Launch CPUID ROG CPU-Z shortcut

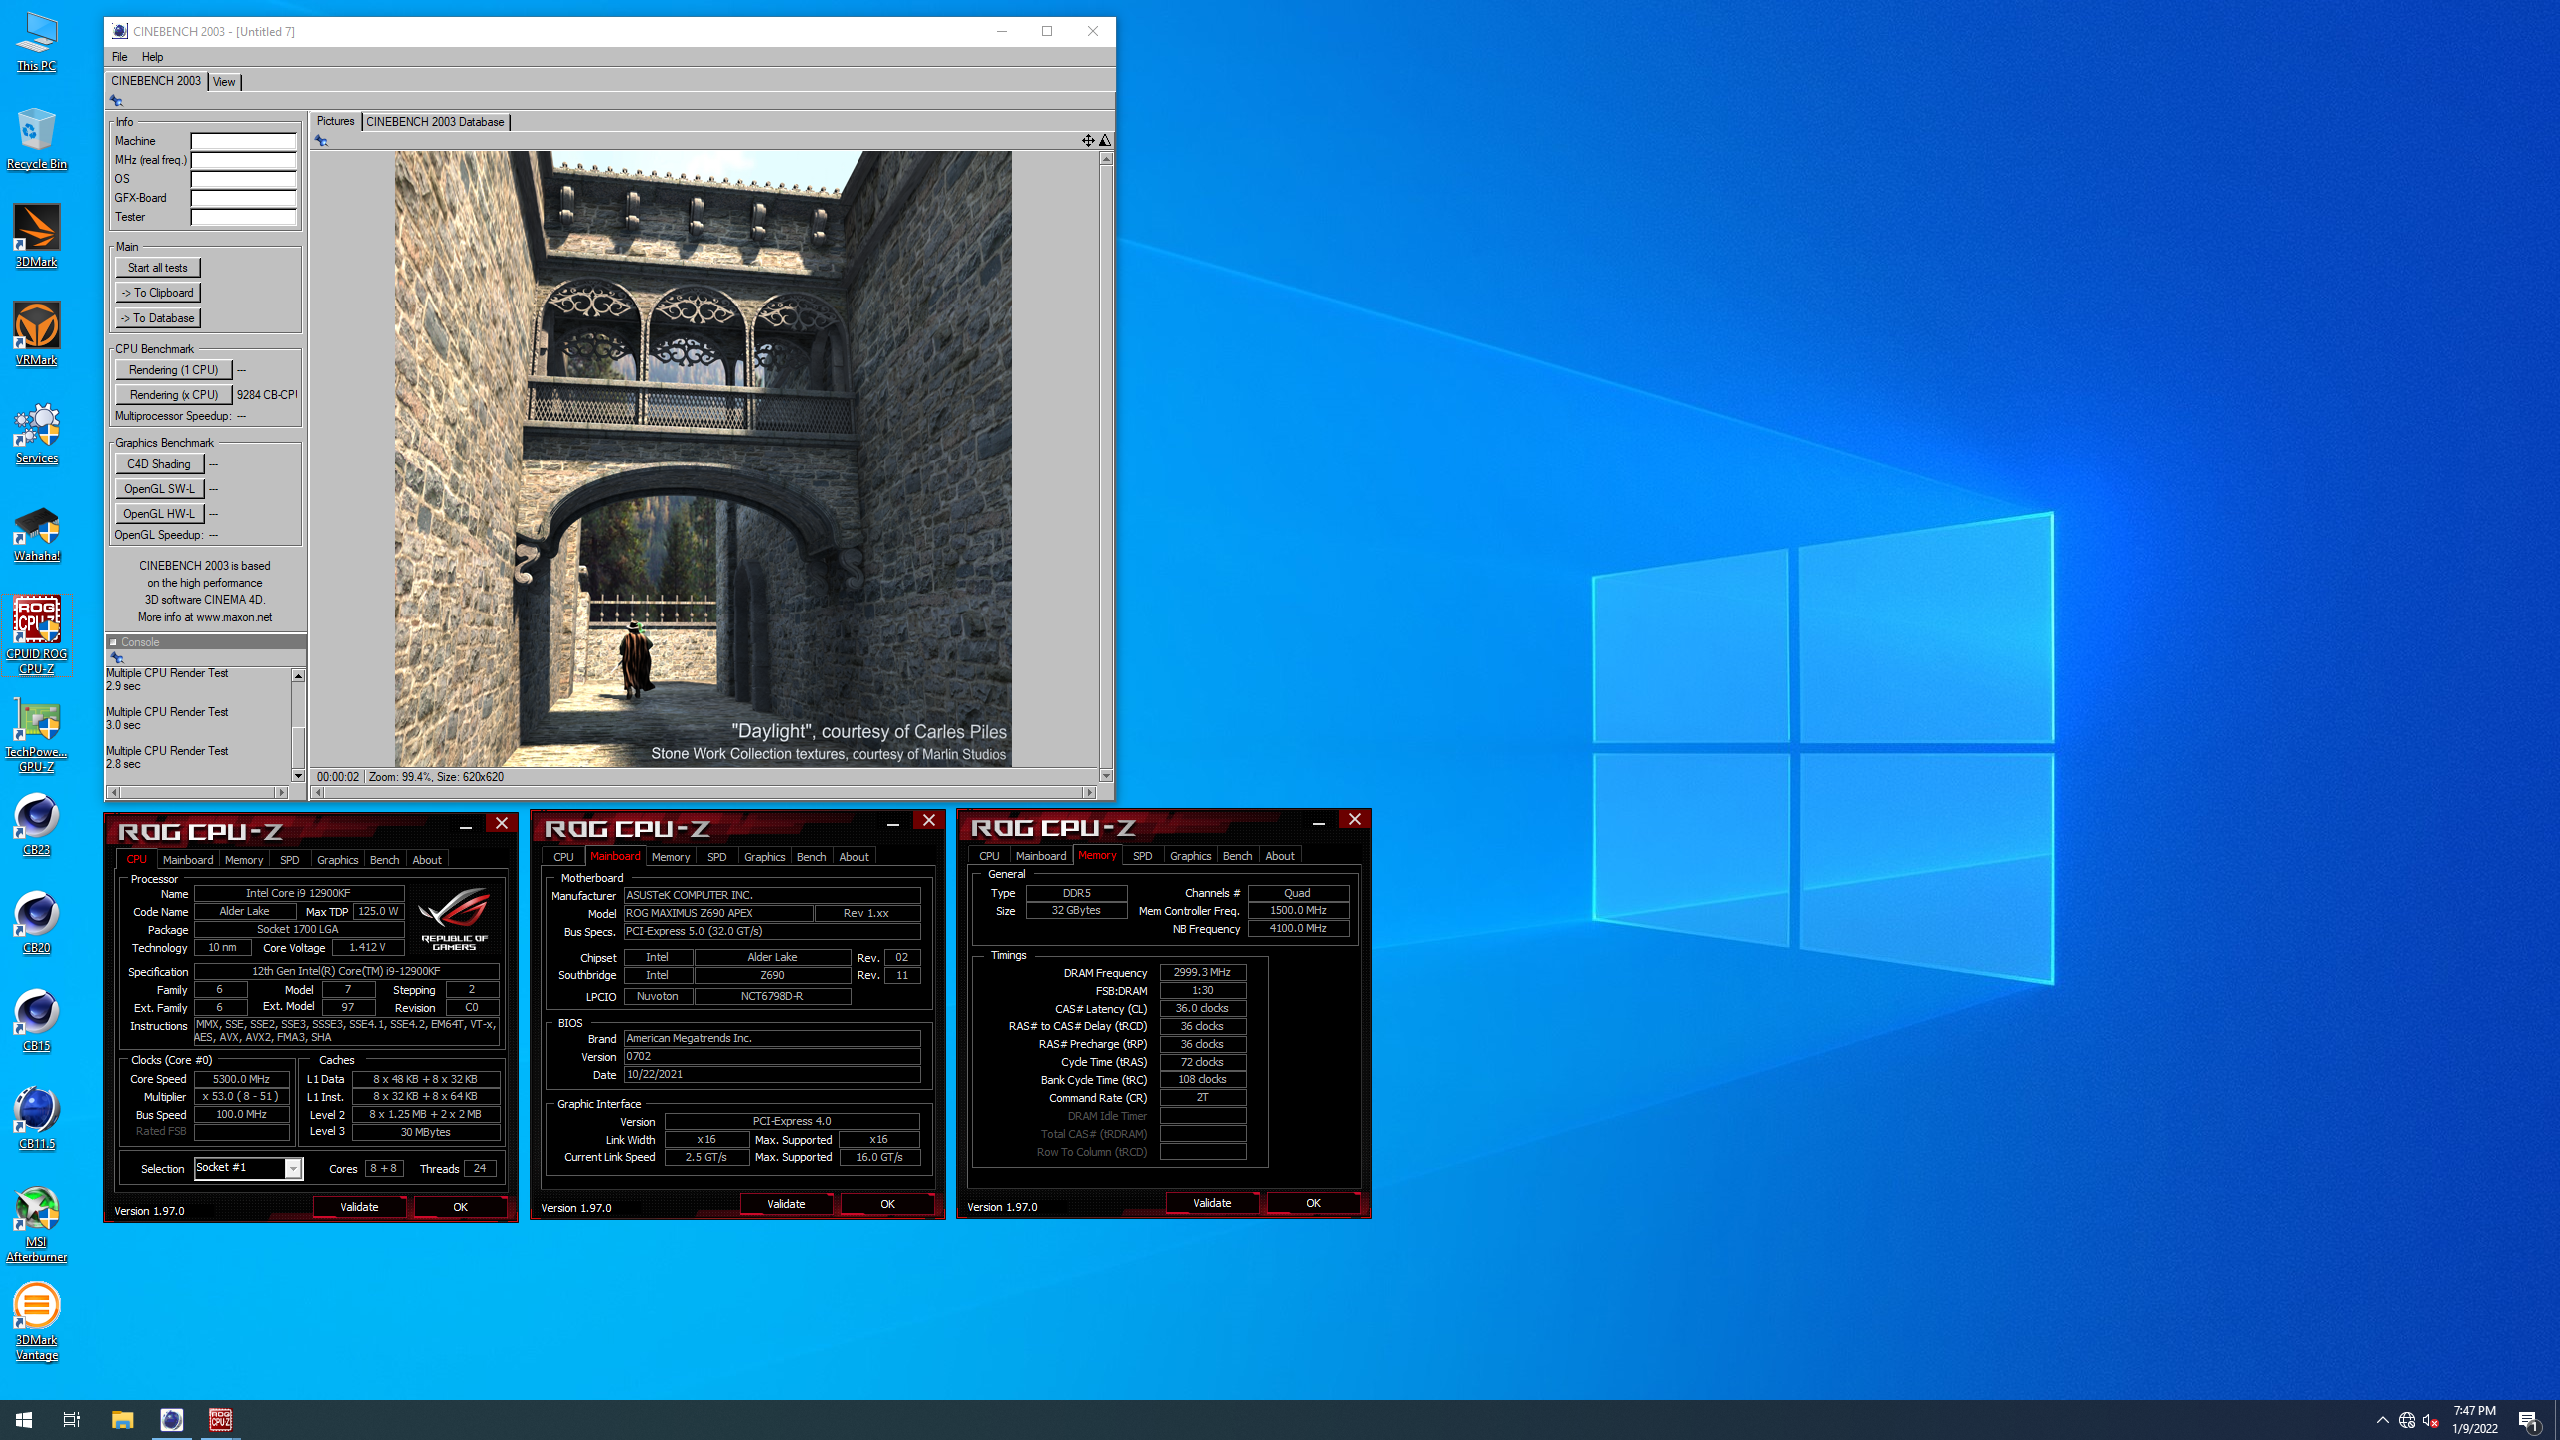36,636
